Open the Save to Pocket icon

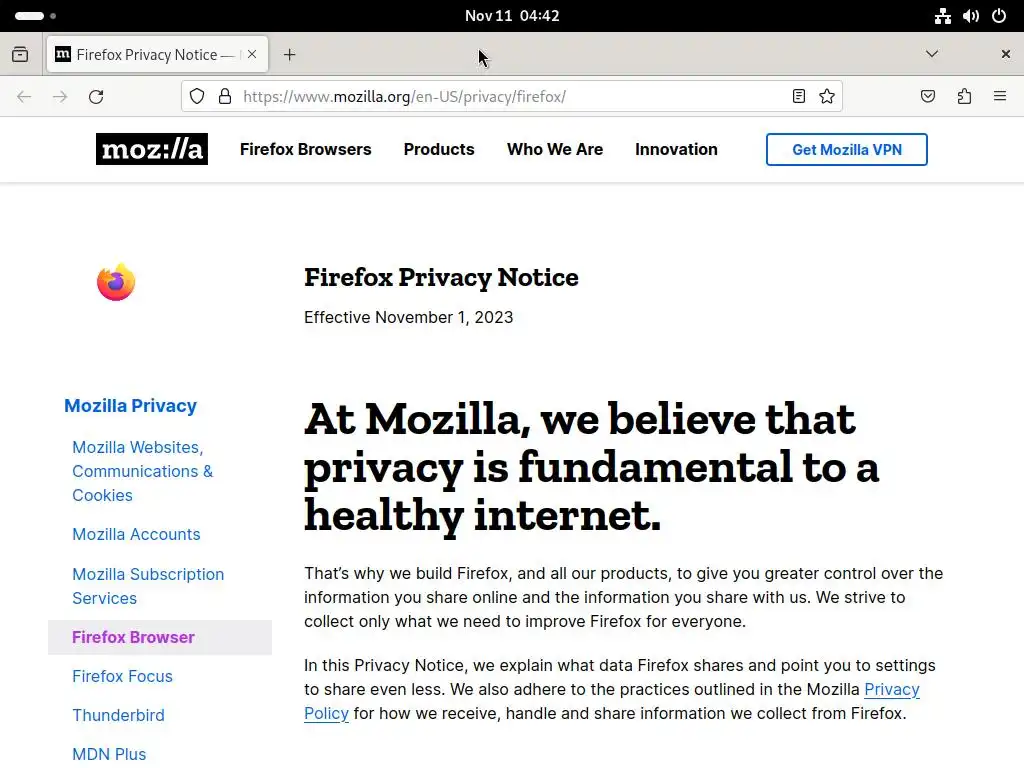tap(927, 97)
